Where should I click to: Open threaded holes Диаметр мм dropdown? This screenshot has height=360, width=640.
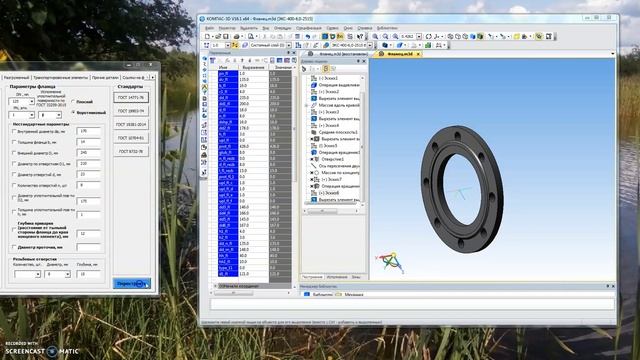(67, 274)
